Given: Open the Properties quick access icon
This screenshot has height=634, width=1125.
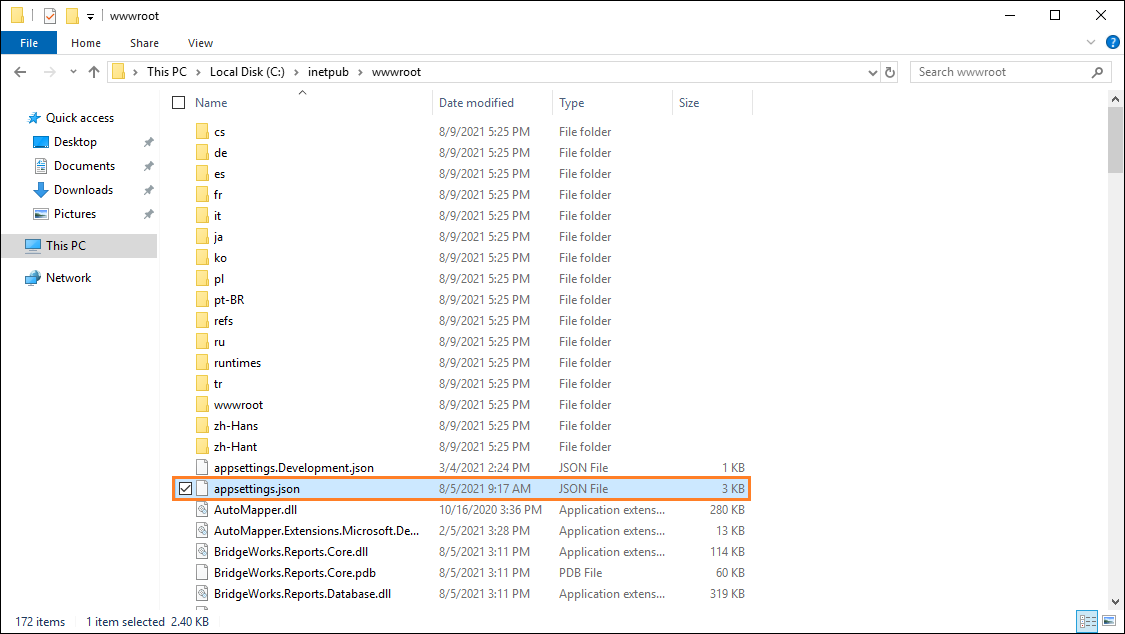Looking at the screenshot, I should [x=50, y=15].
